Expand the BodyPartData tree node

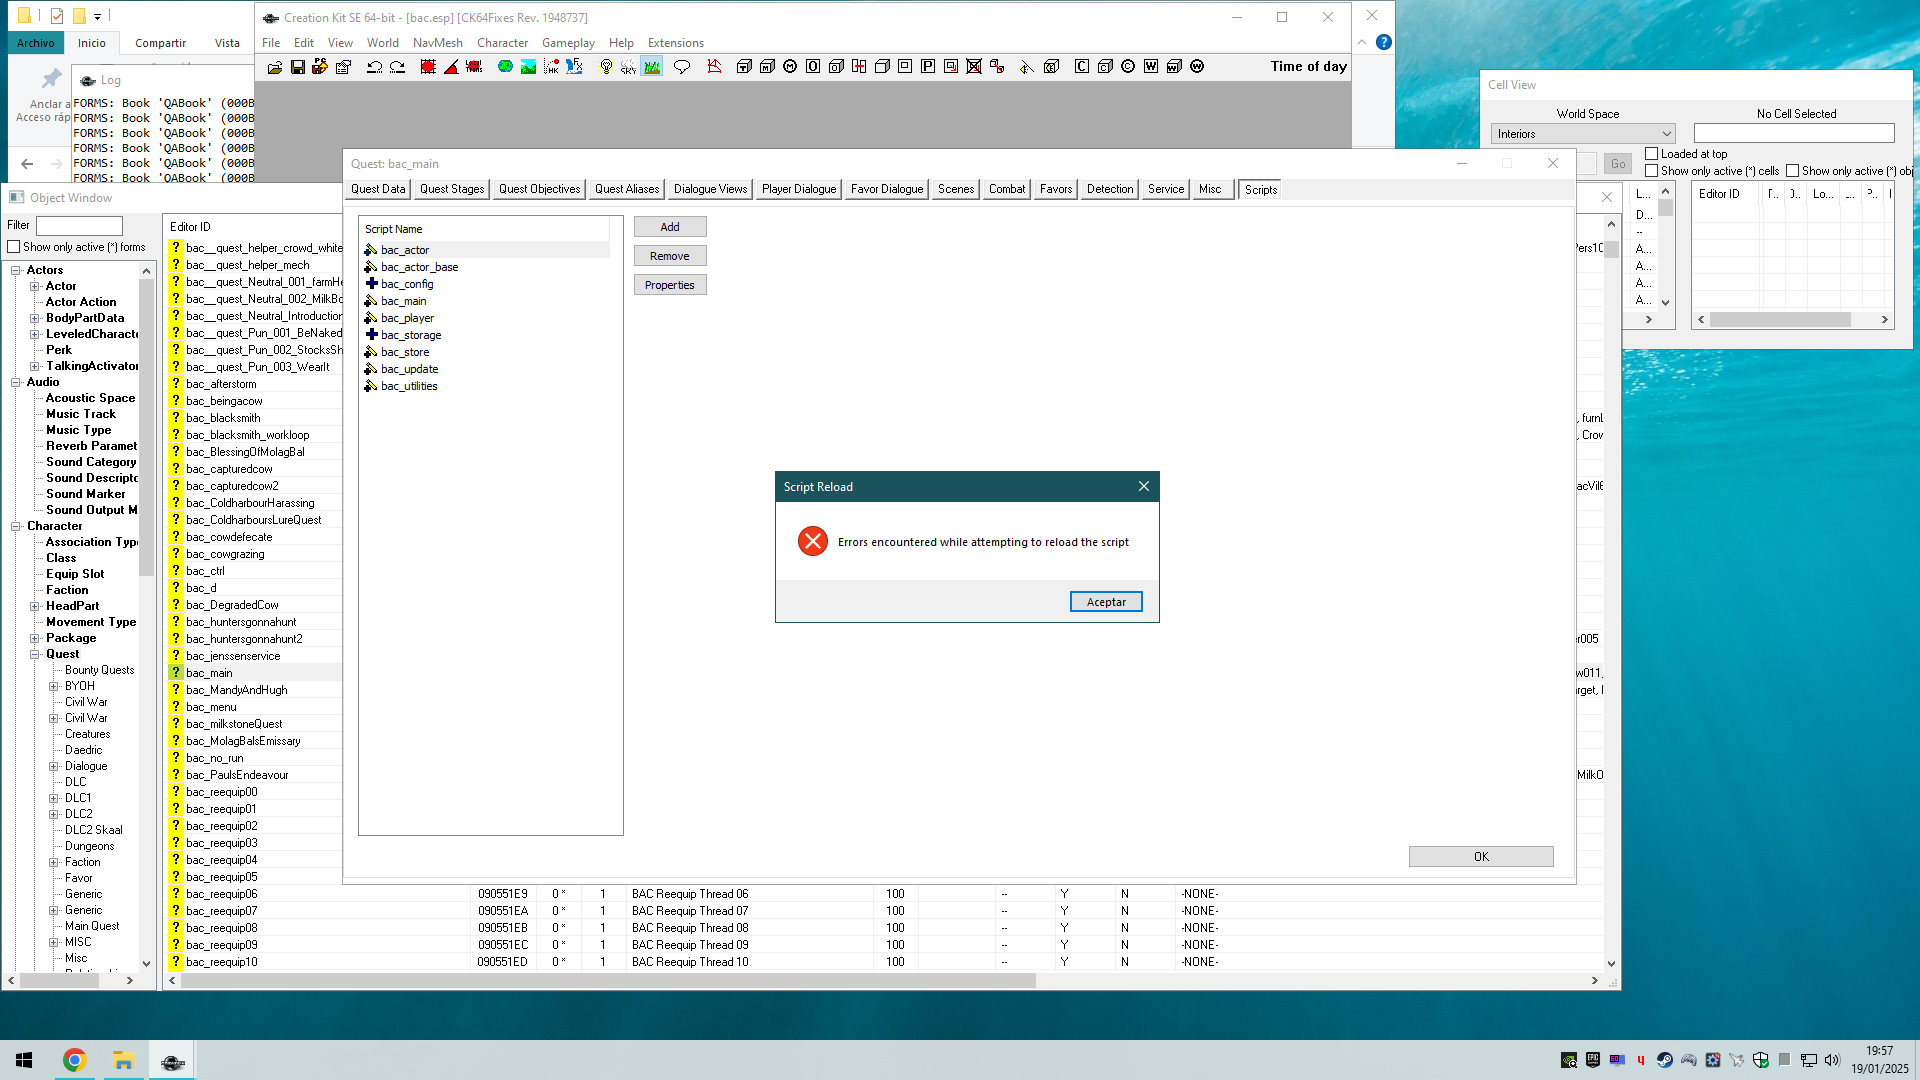click(x=35, y=318)
